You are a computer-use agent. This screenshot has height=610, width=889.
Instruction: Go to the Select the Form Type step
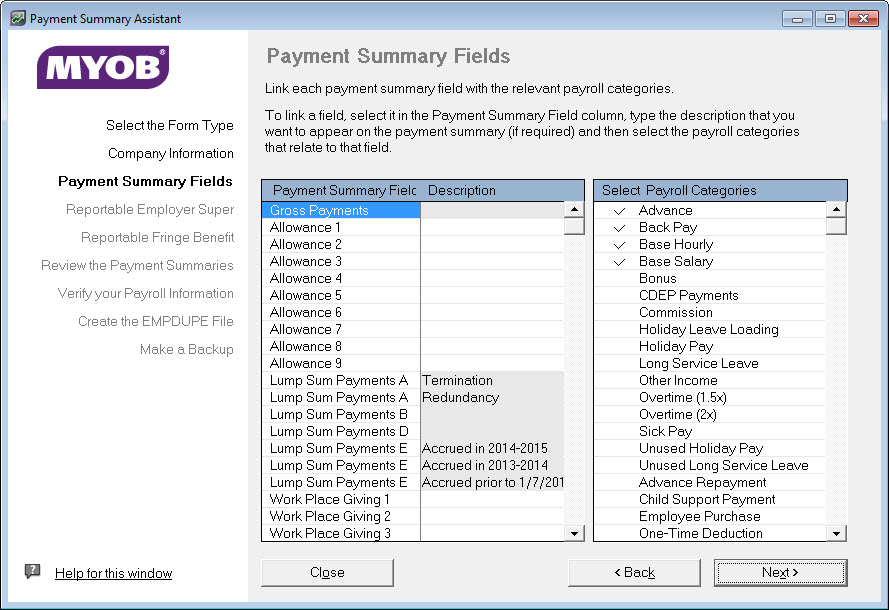170,125
